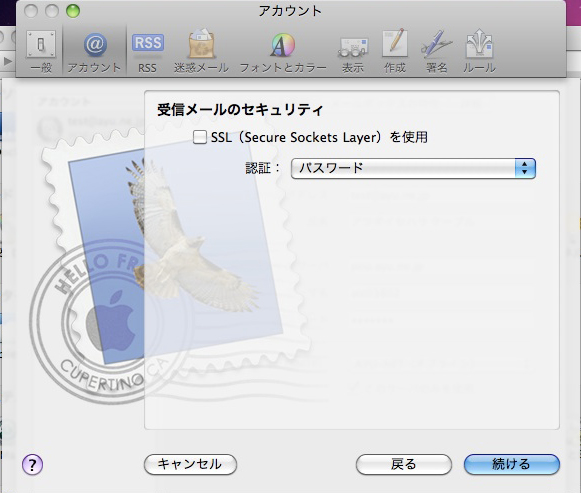
Task: Open the 署名 (Signatures) preferences icon
Action: 436,51
